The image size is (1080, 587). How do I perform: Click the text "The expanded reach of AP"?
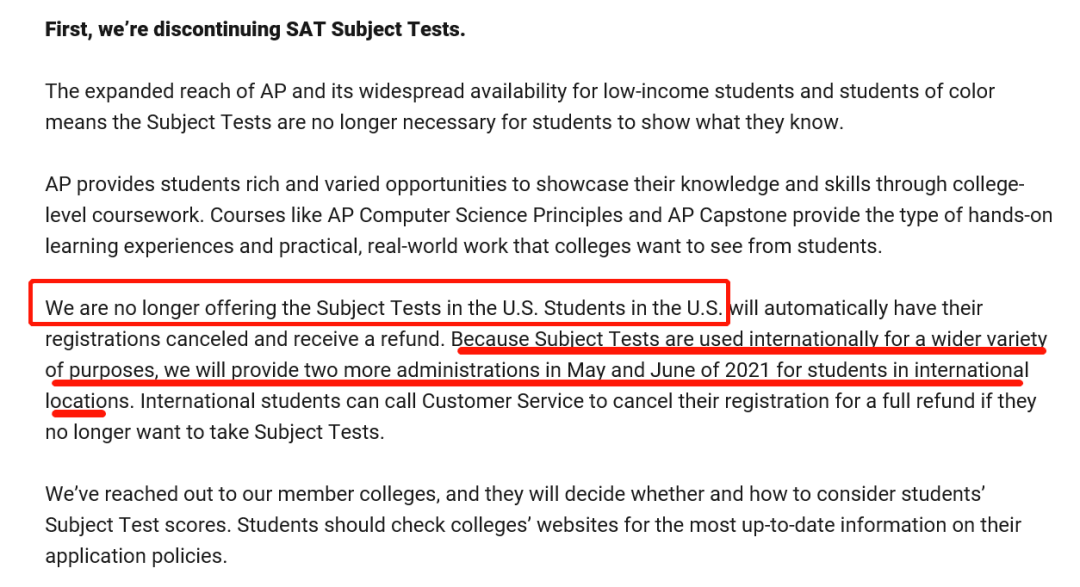pos(166,92)
